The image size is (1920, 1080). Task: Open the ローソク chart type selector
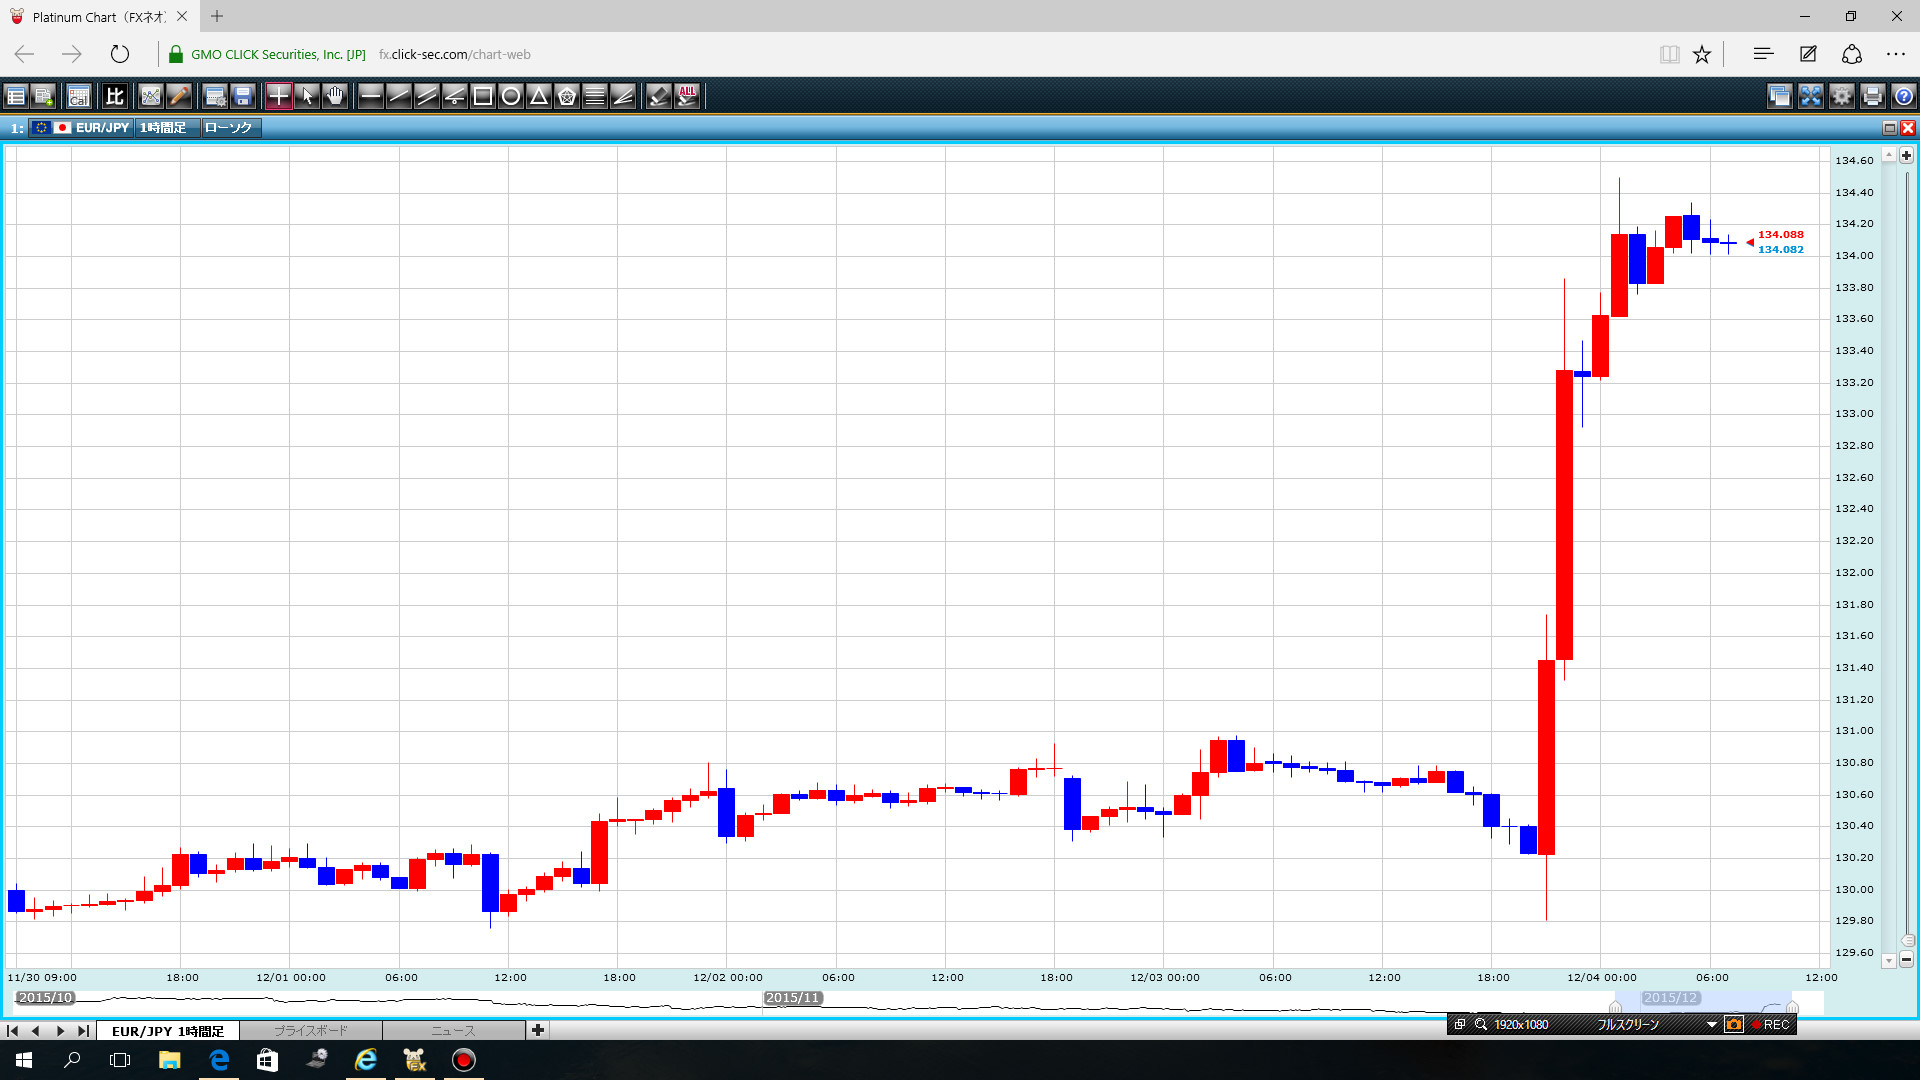pos(229,128)
